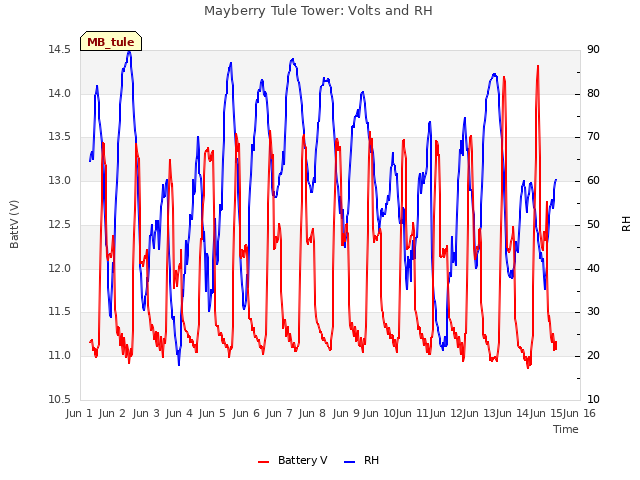Click the 80 RH tick label
Screen dimensions: 640x480
pyautogui.click(x=593, y=93)
